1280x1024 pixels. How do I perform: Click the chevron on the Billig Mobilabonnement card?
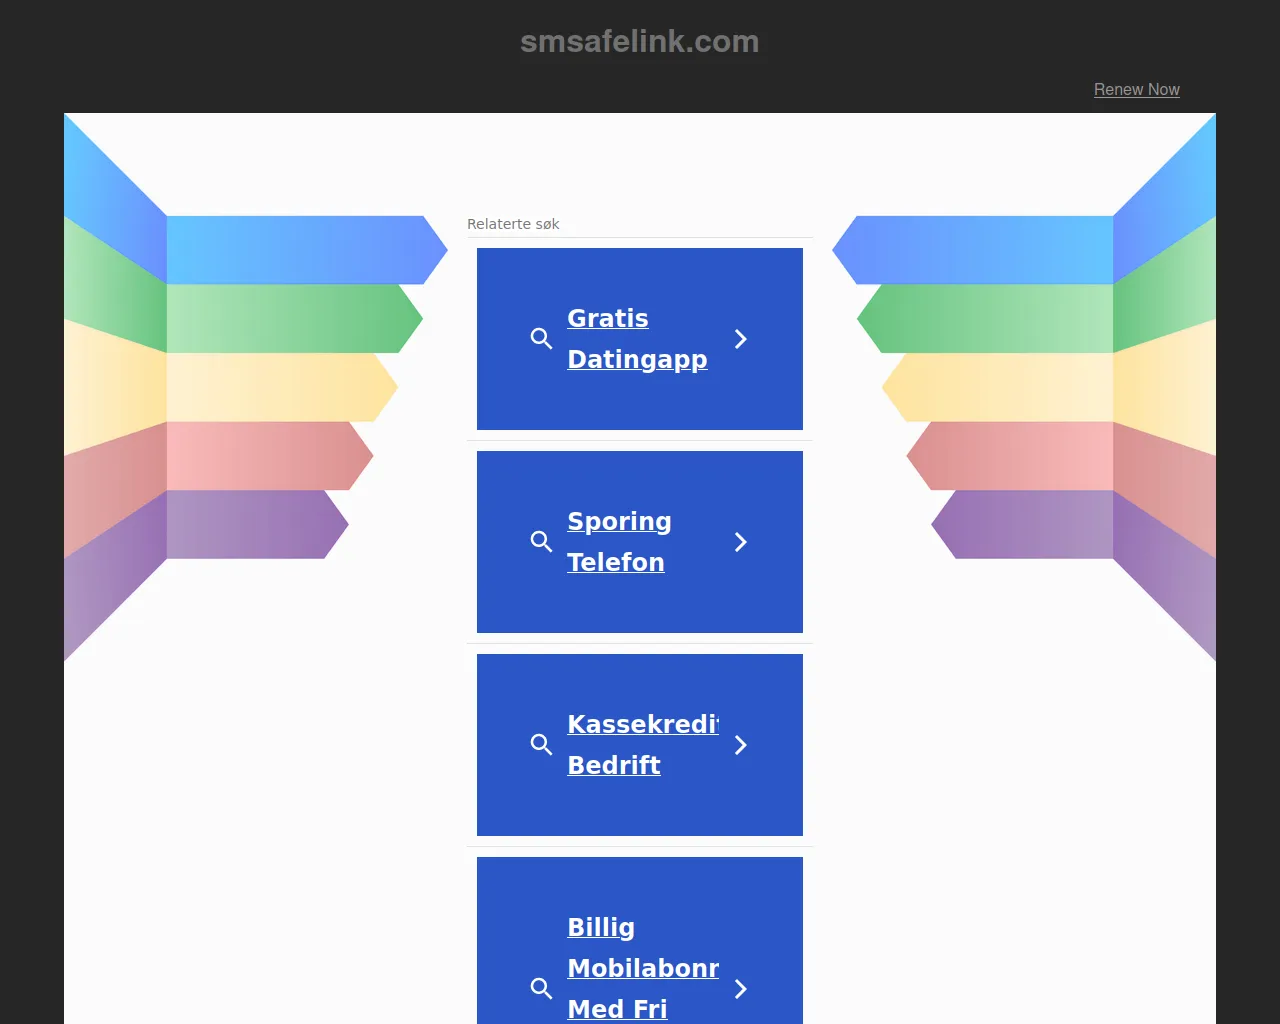point(741,989)
